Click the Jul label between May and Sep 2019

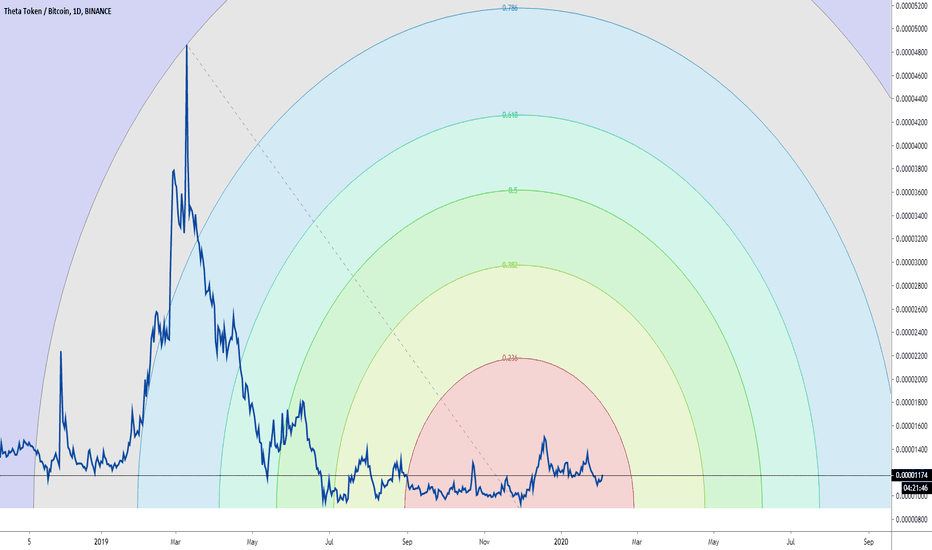[329, 542]
